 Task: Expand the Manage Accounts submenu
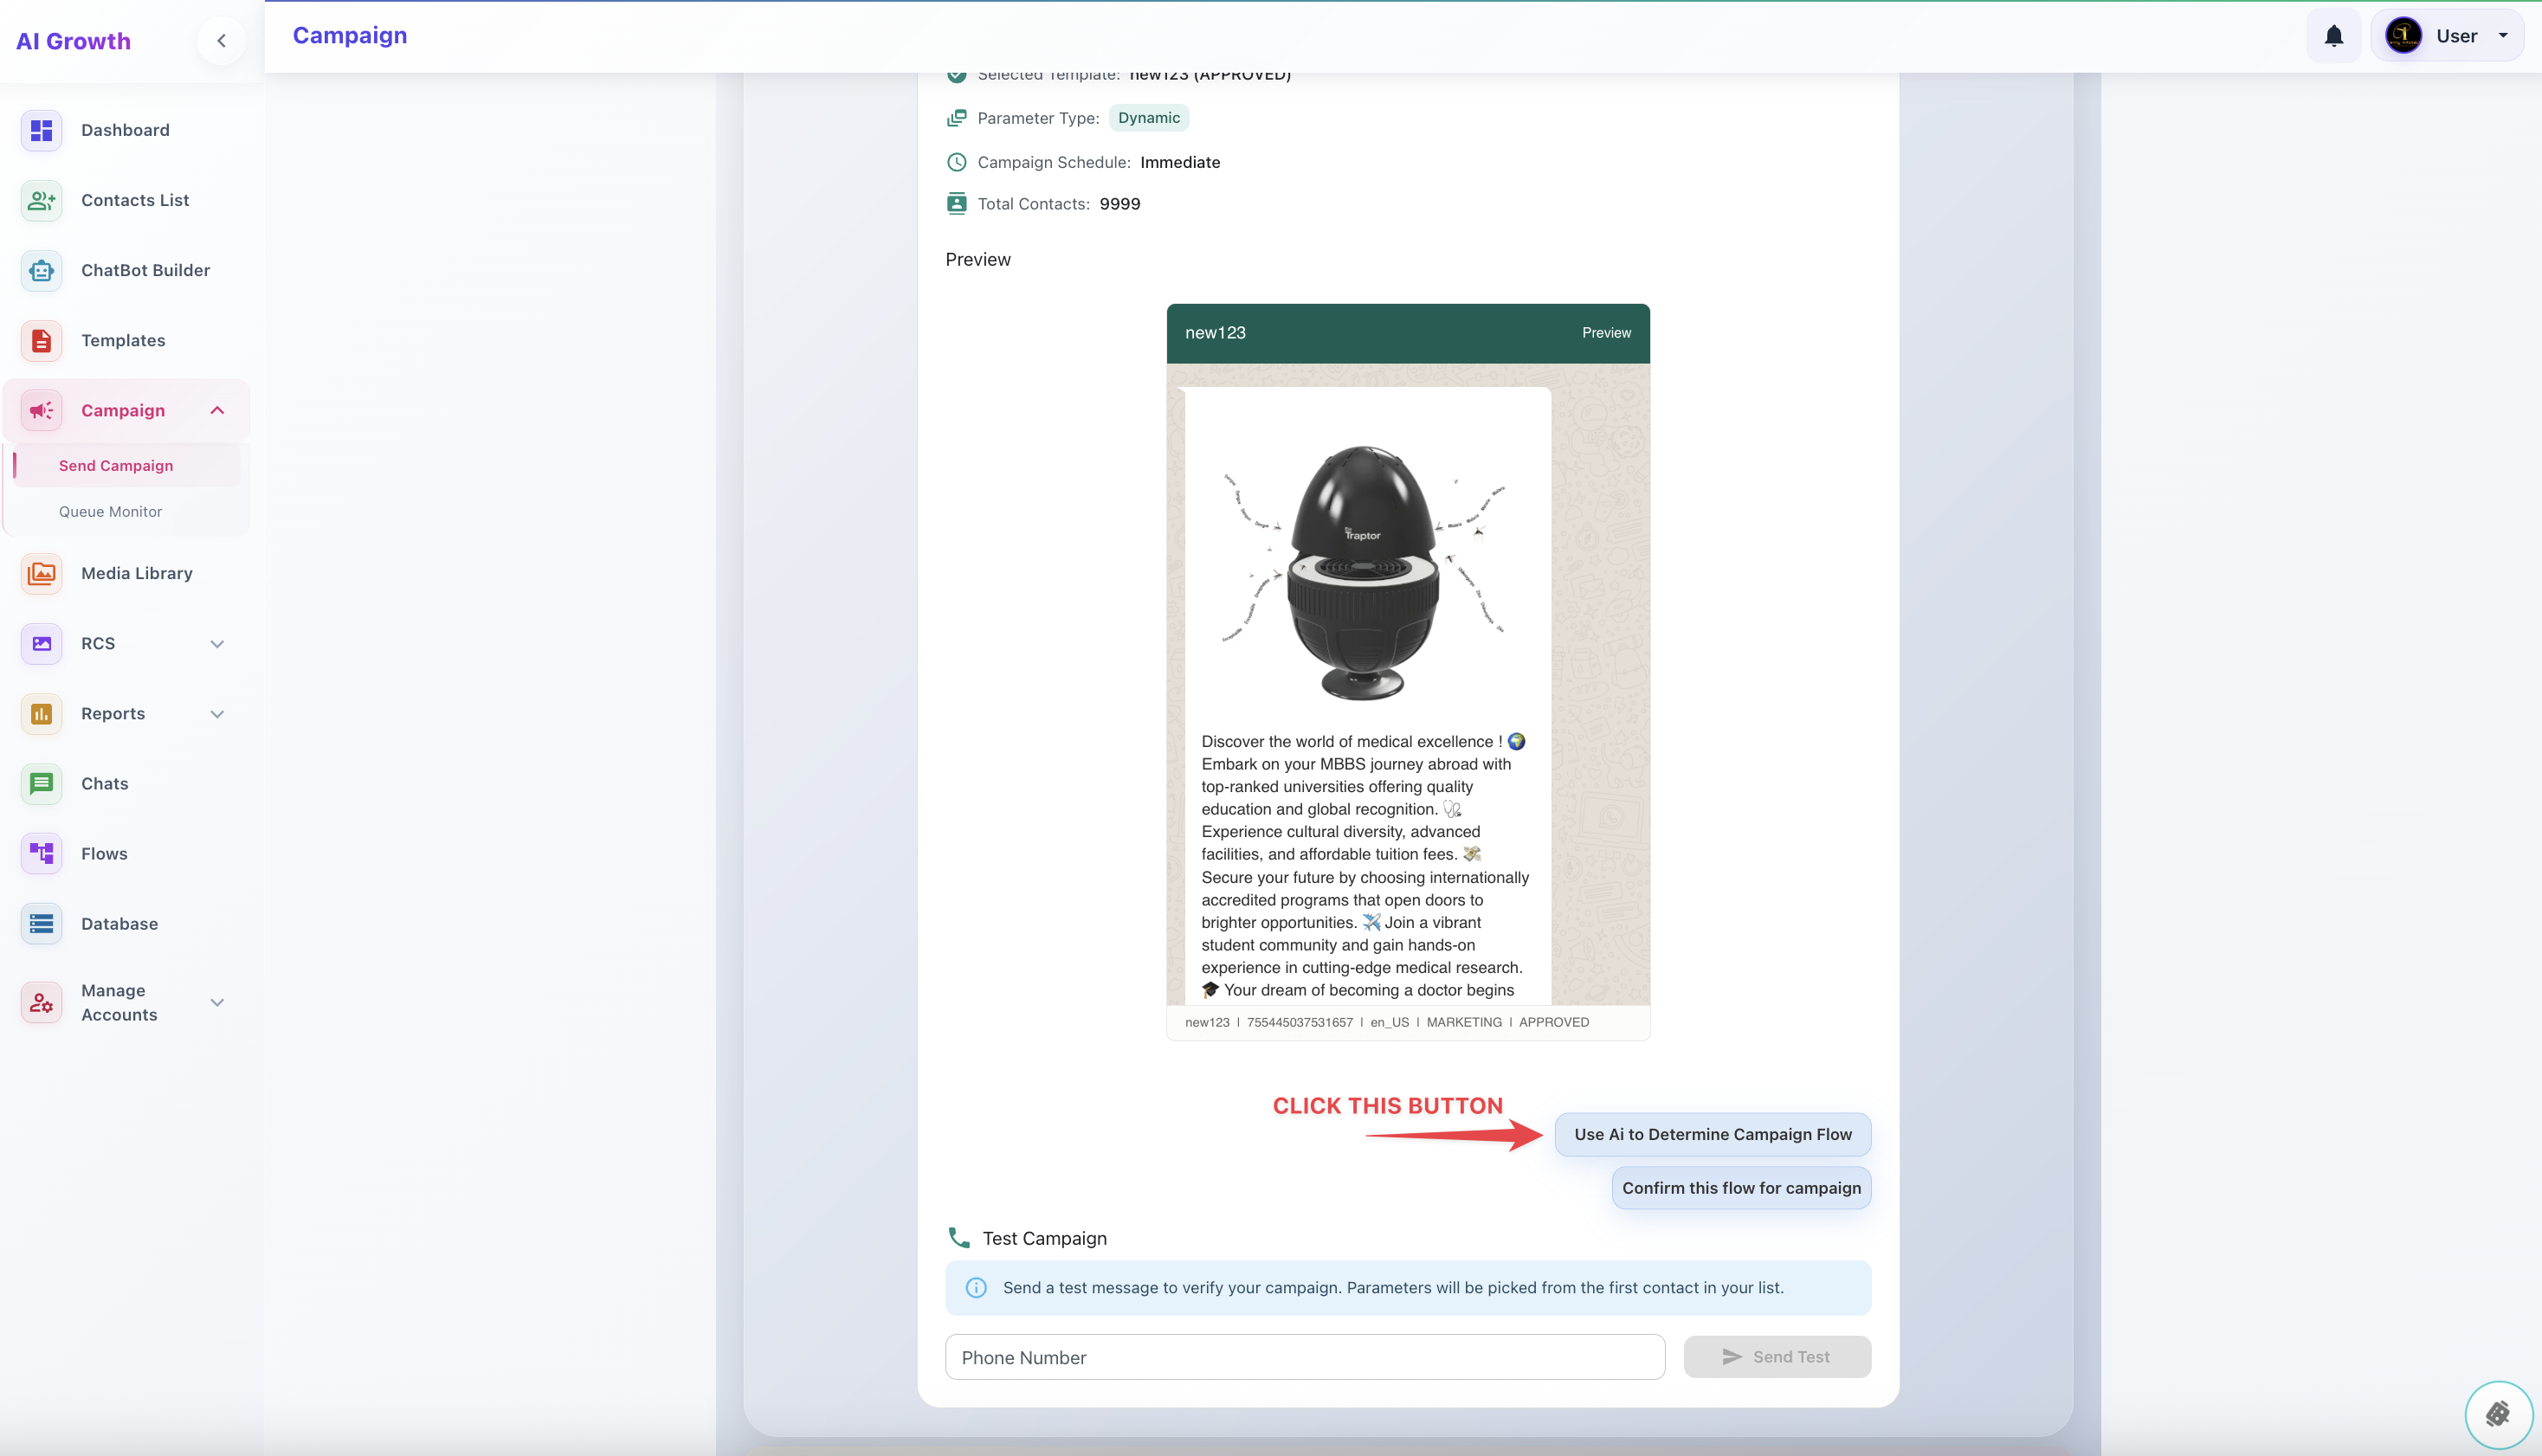click(217, 1002)
